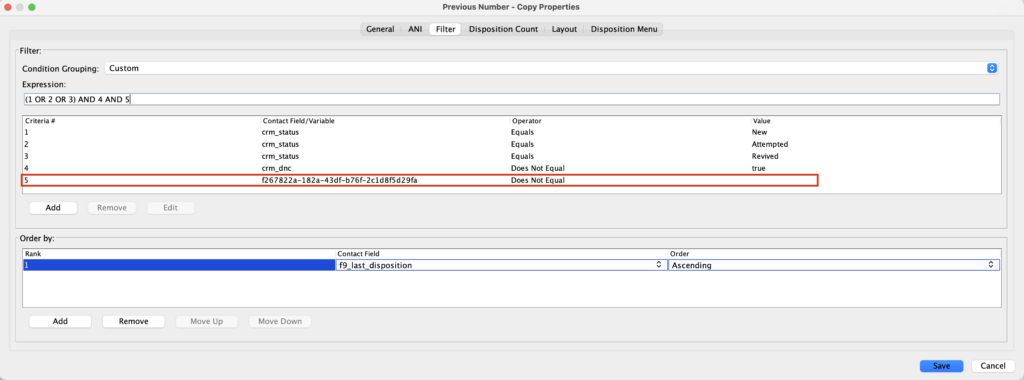Click the Edit criteria button
The width and height of the screenshot is (1024, 380).
coord(170,208)
